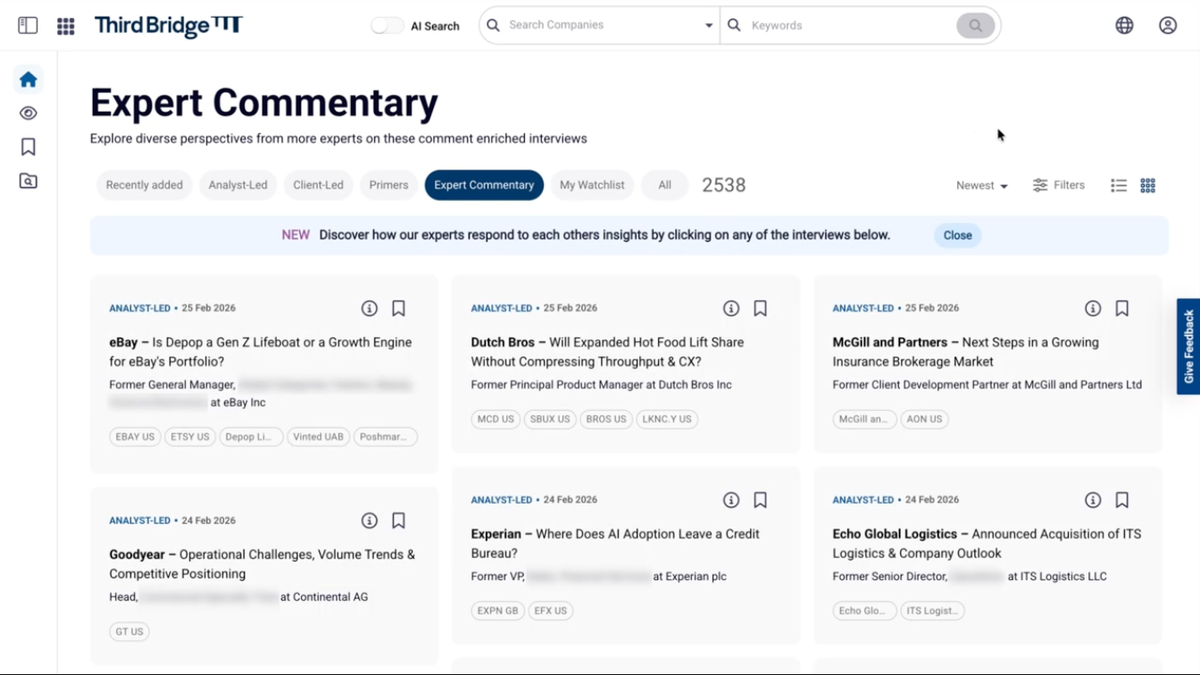Enable the AI Search toggle
The image size is (1200, 675).
(386, 26)
